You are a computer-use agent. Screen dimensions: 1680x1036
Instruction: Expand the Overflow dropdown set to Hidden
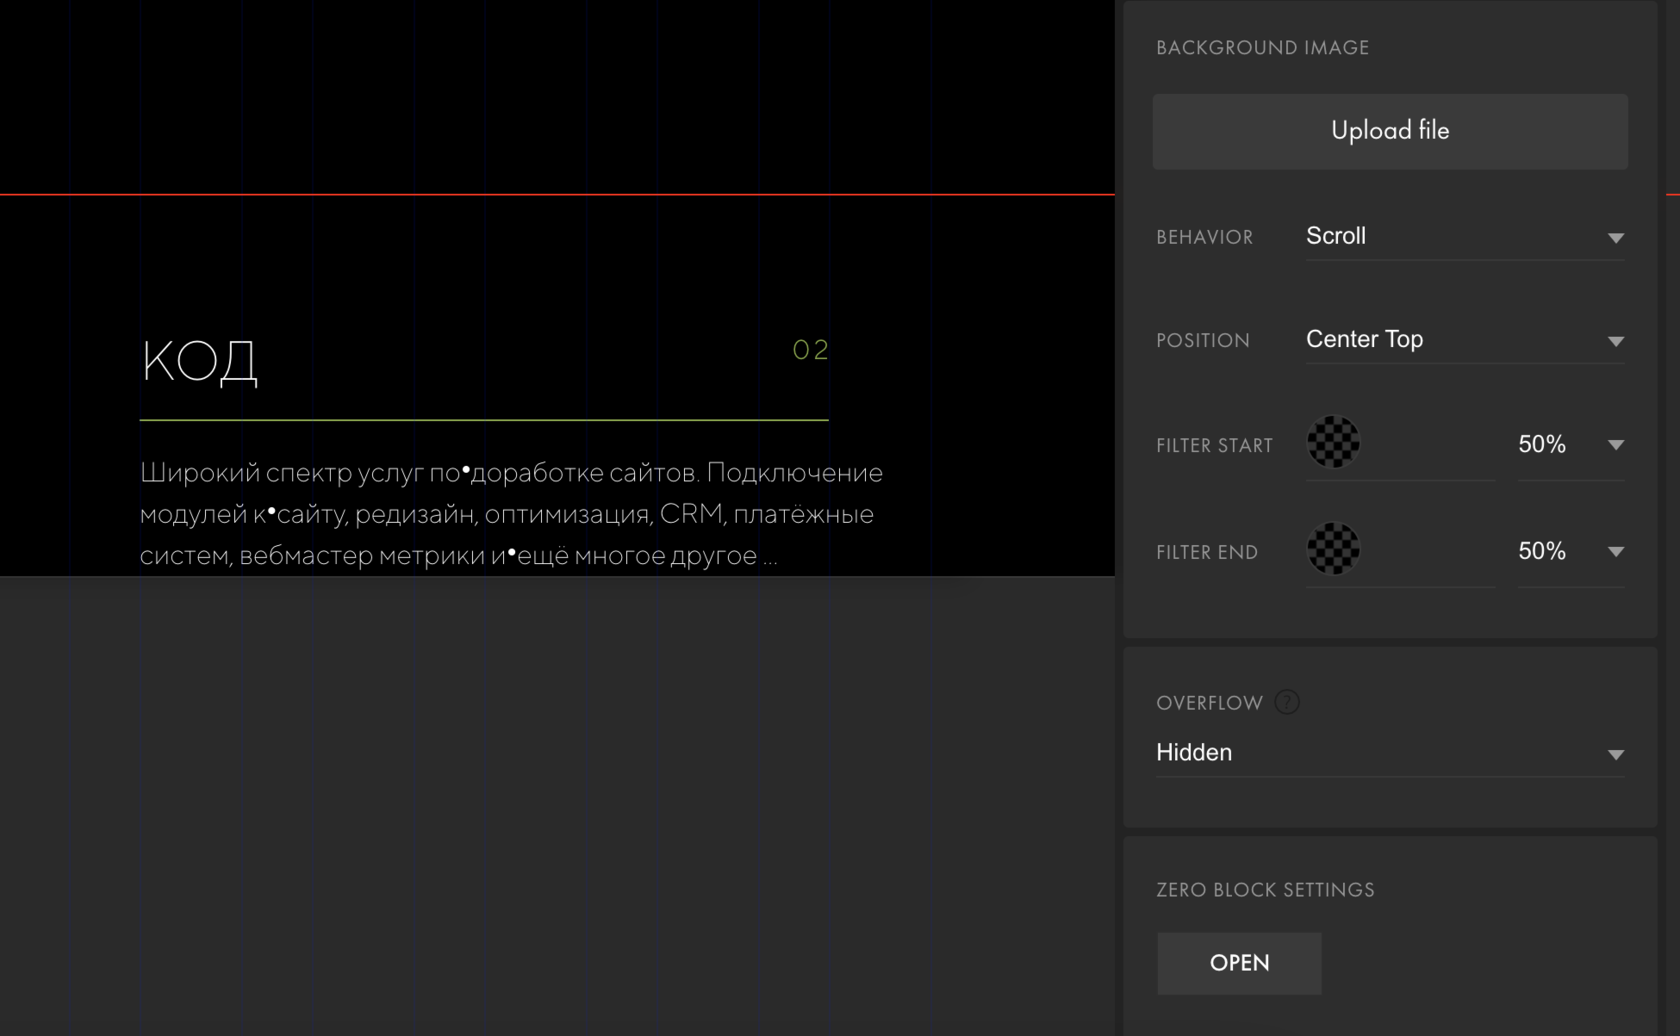tap(1390, 753)
